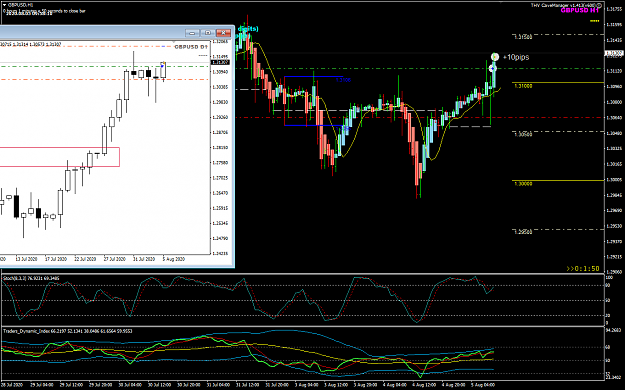Click the +10pips profit label
This screenshot has width=625, height=390.
516,57
